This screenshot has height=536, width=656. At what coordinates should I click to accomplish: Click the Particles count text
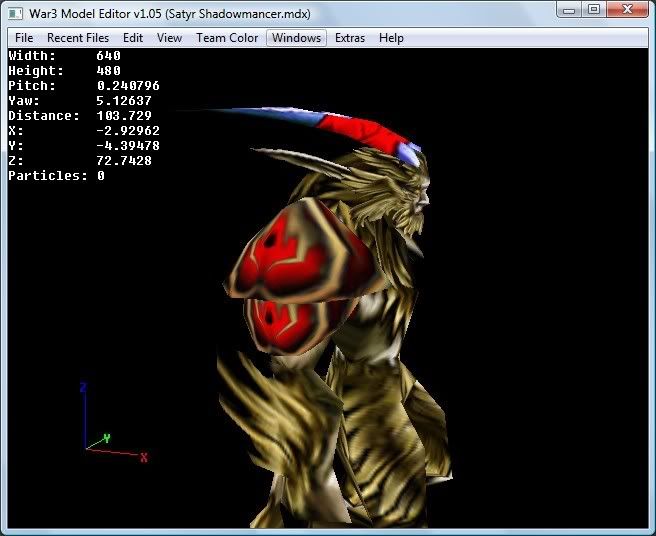56,176
